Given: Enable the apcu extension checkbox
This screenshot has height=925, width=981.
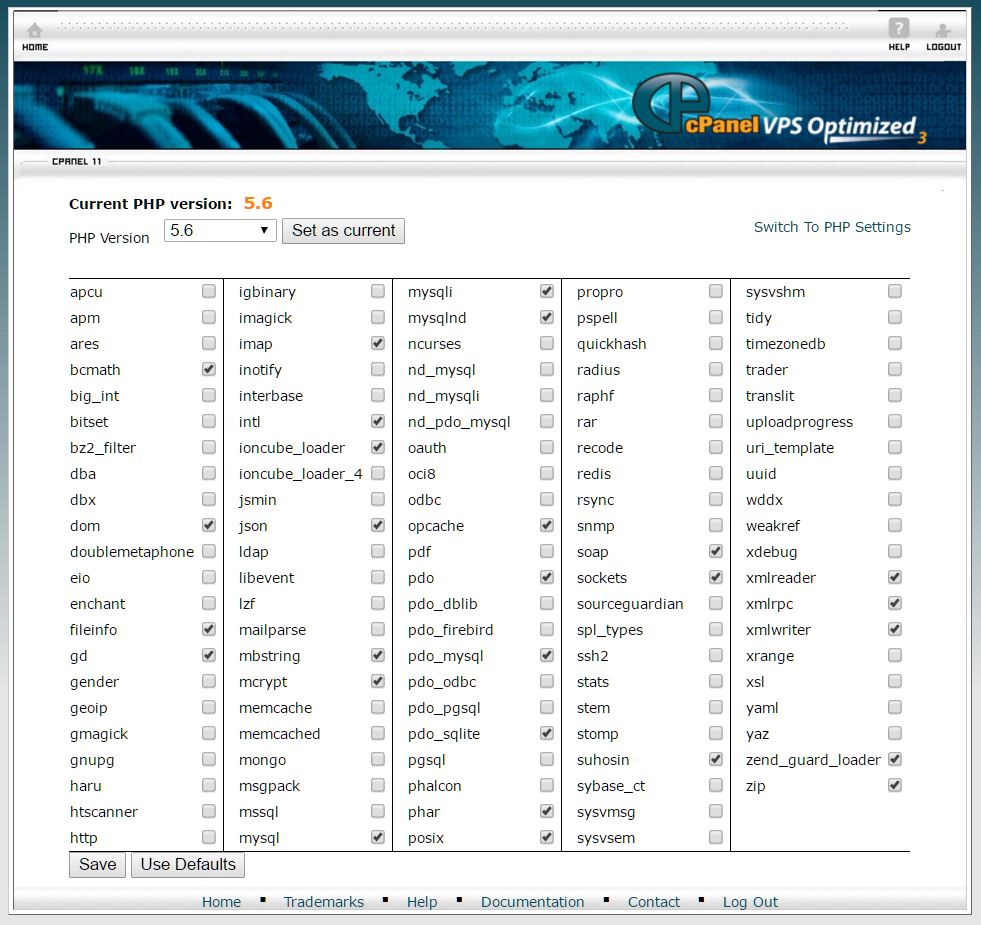Looking at the screenshot, I should click(209, 291).
